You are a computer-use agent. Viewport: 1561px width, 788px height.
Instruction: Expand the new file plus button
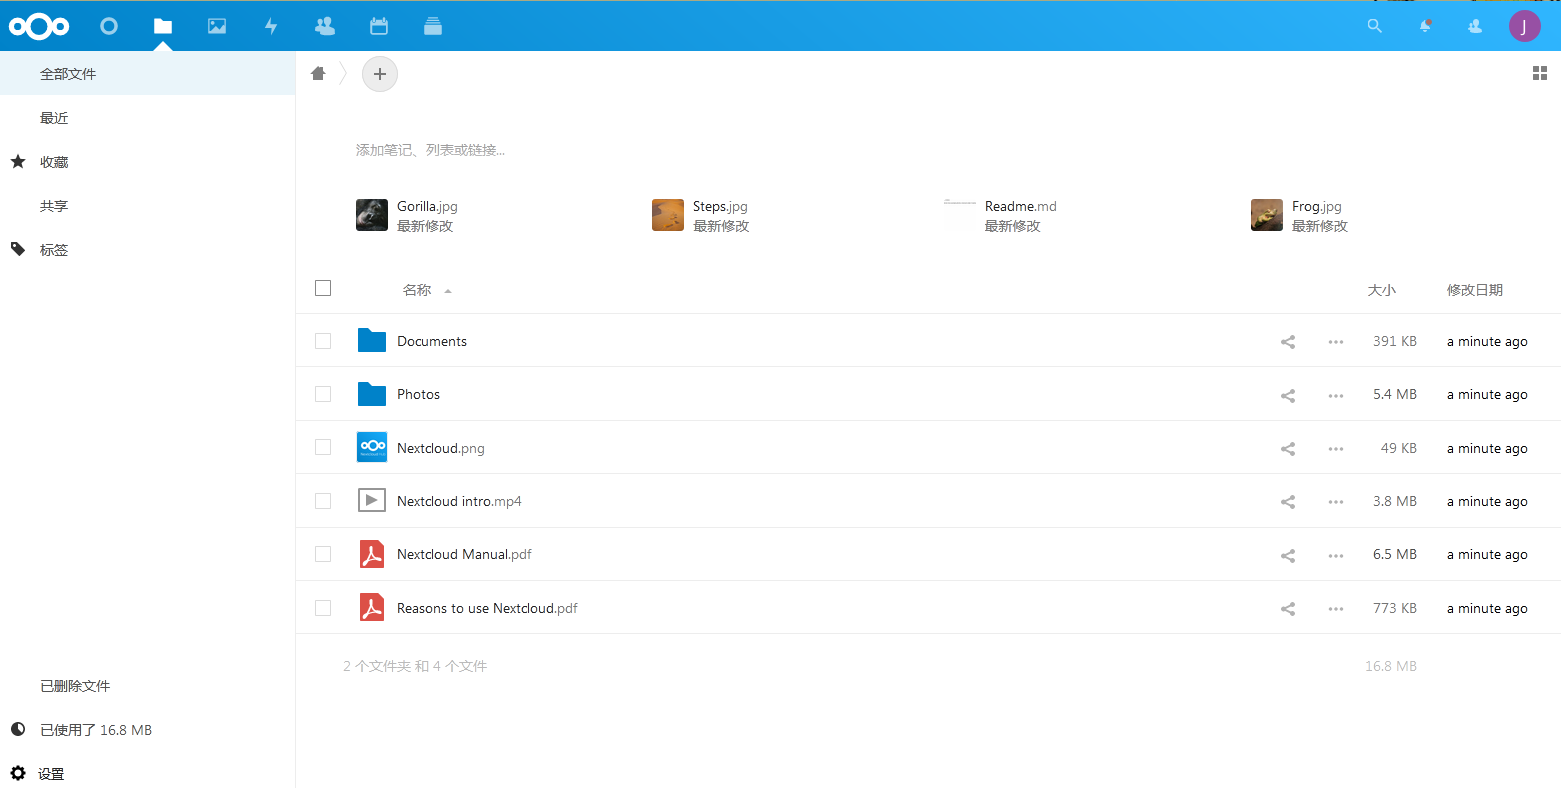(380, 74)
